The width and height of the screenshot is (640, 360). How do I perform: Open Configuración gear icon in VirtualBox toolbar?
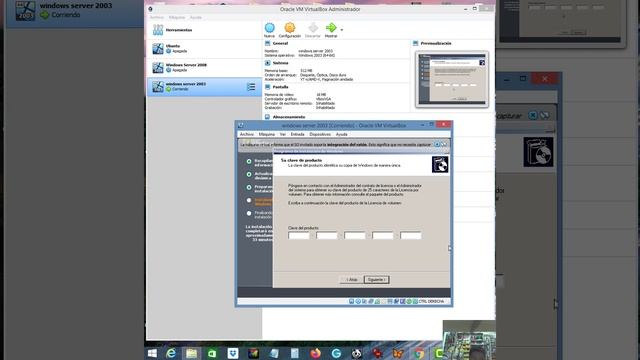(x=290, y=28)
